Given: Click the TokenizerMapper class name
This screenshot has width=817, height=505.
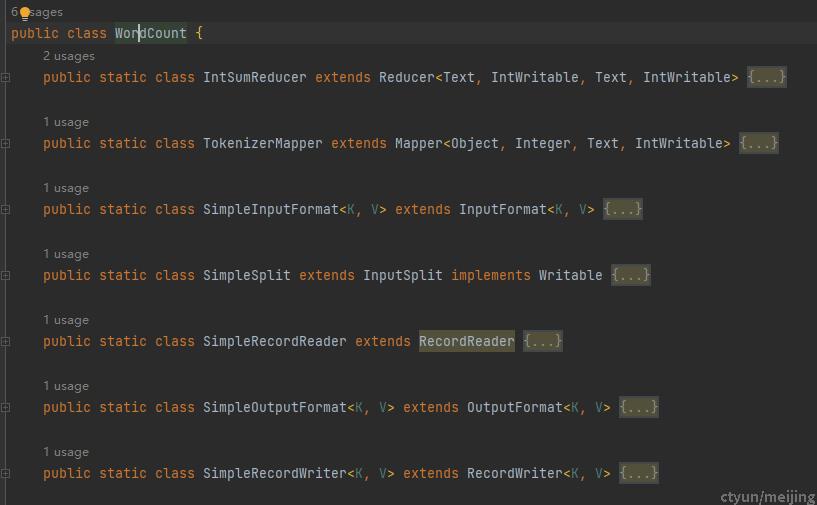Looking at the screenshot, I should [x=263, y=143].
